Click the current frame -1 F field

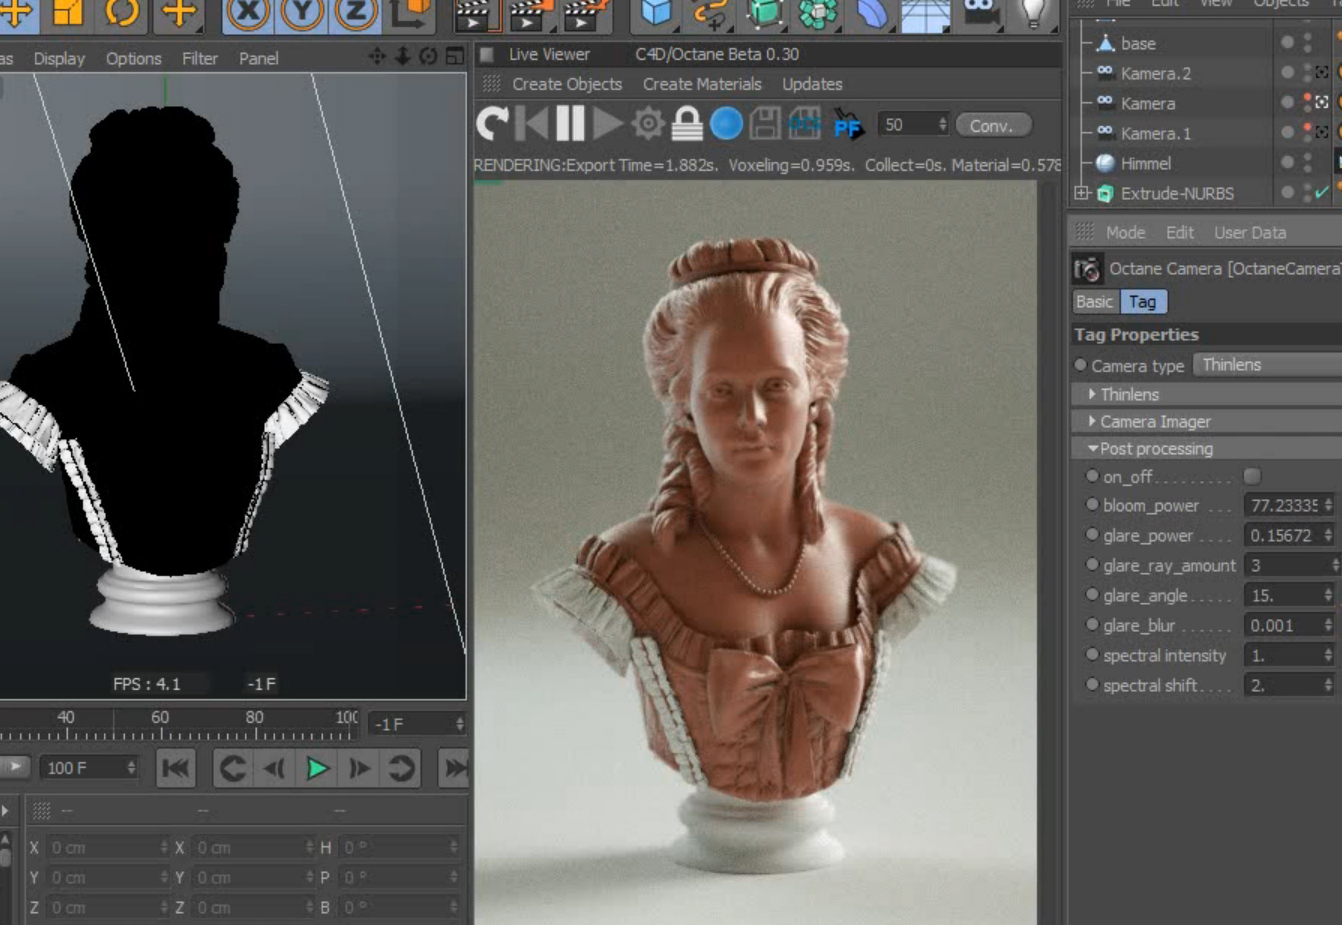pos(417,723)
